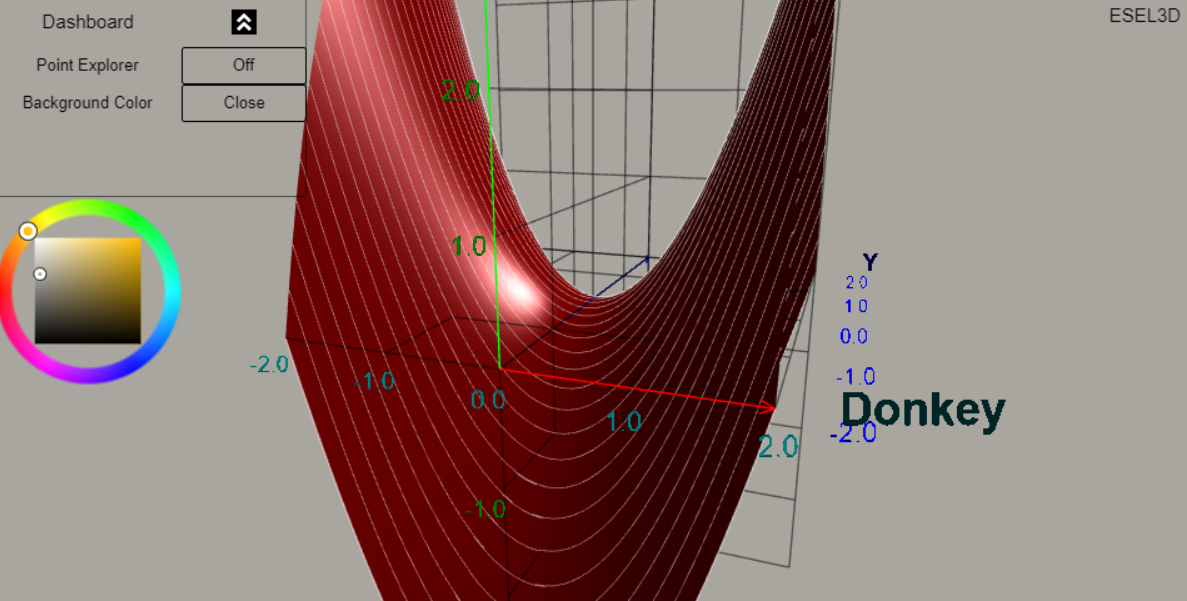1187x601 pixels.
Task: Click the cyan part of the hue ring
Action: click(x=172, y=291)
